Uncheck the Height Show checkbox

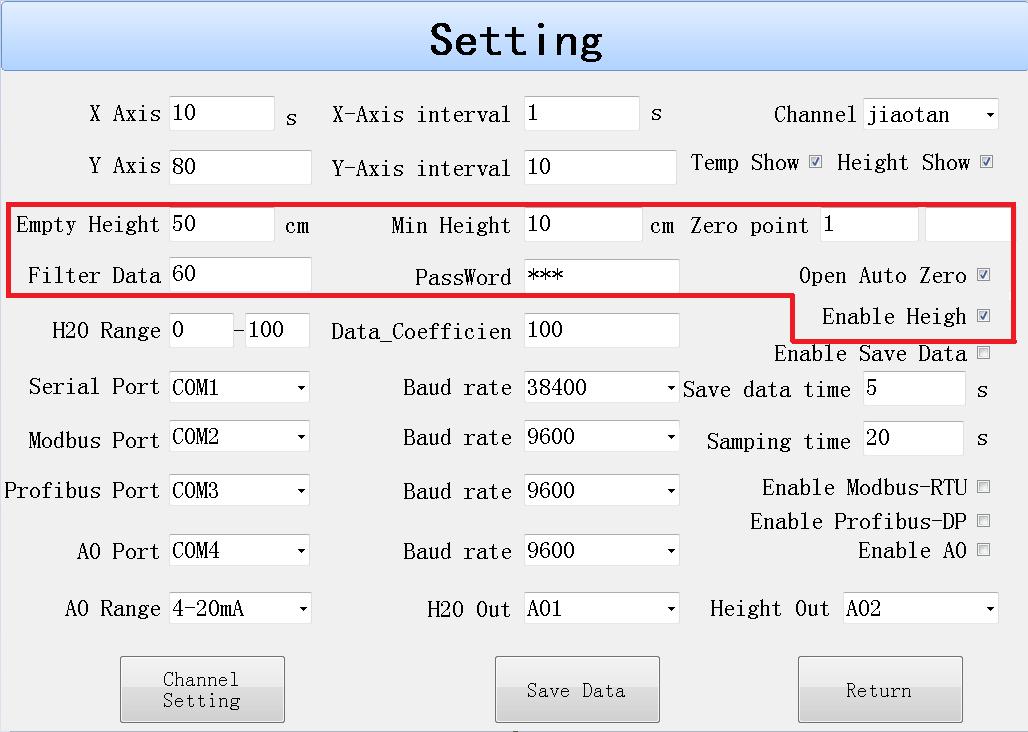(x=986, y=162)
